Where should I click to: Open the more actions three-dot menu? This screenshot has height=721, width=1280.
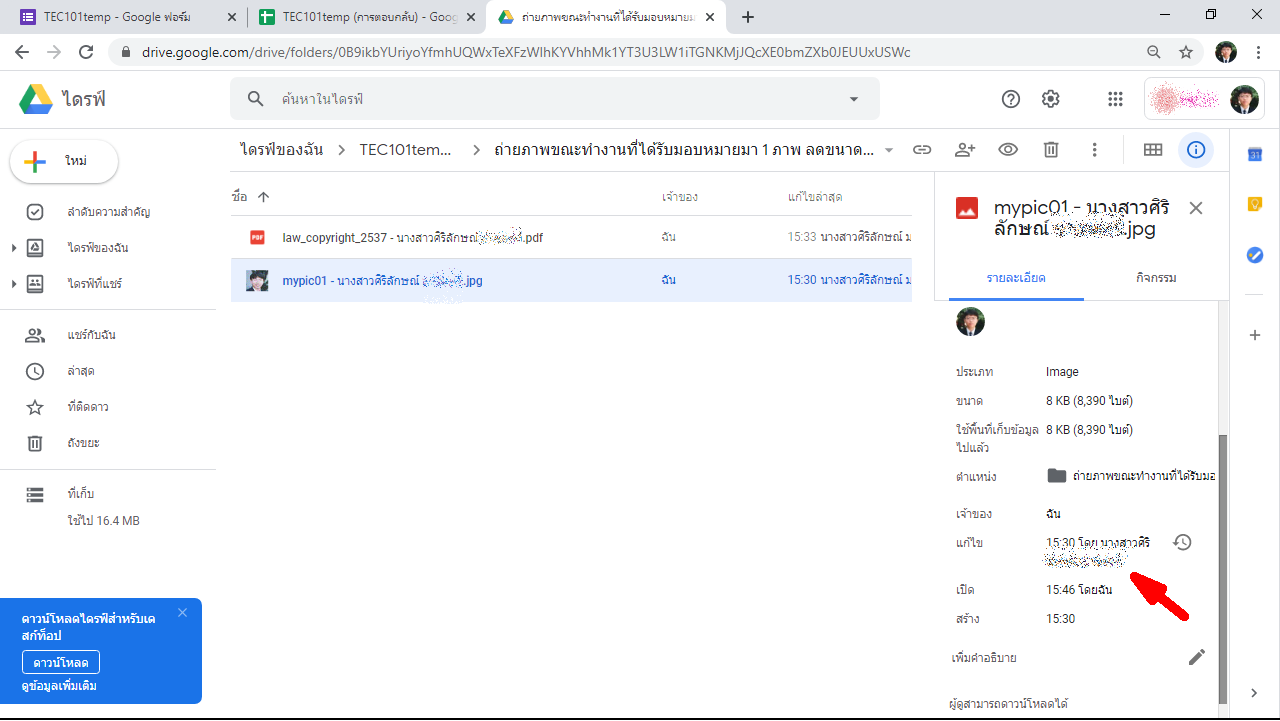[1095, 150]
